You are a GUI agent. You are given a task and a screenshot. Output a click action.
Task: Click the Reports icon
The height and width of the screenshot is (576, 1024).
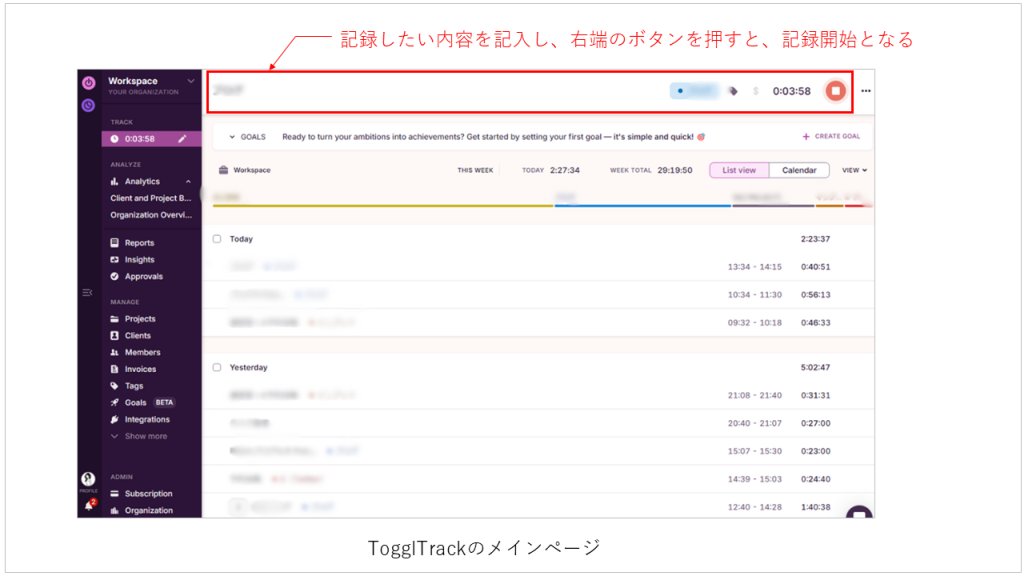(114, 243)
